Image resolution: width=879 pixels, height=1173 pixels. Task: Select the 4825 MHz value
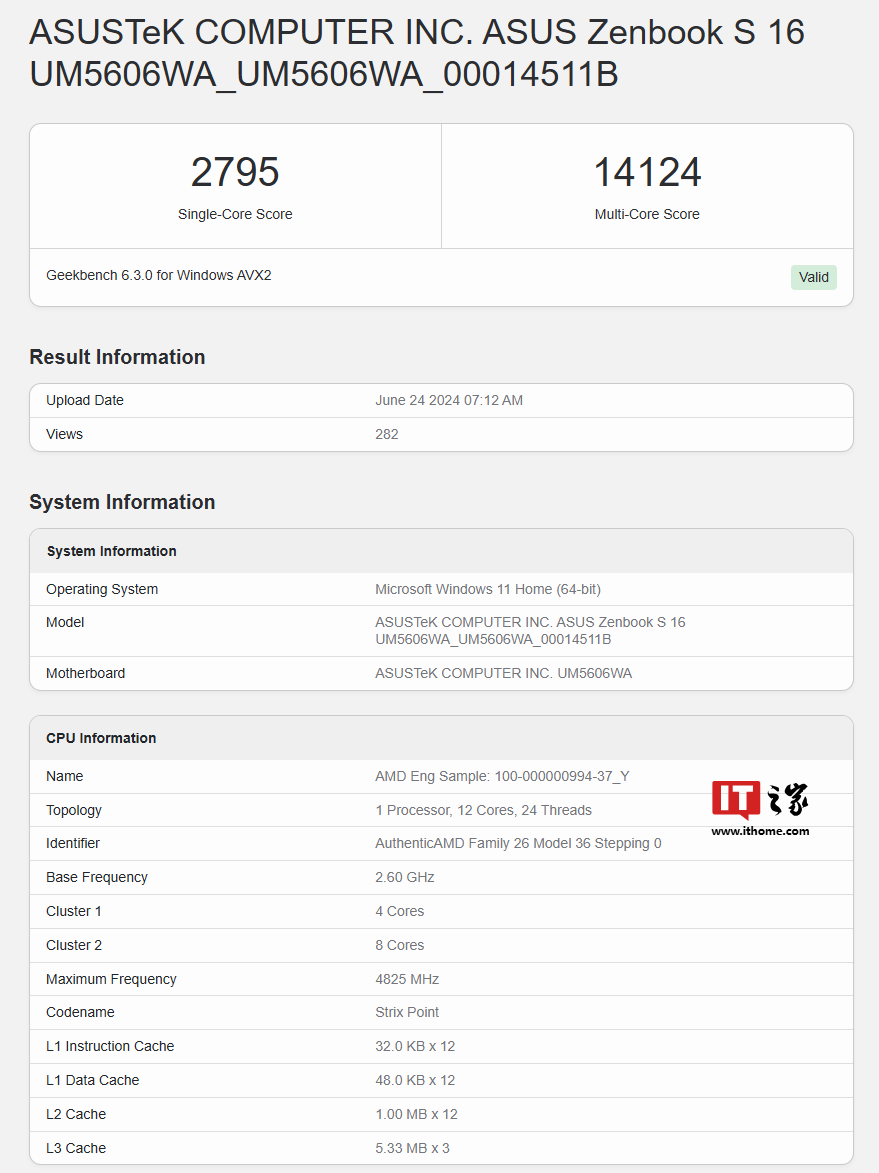tap(407, 979)
